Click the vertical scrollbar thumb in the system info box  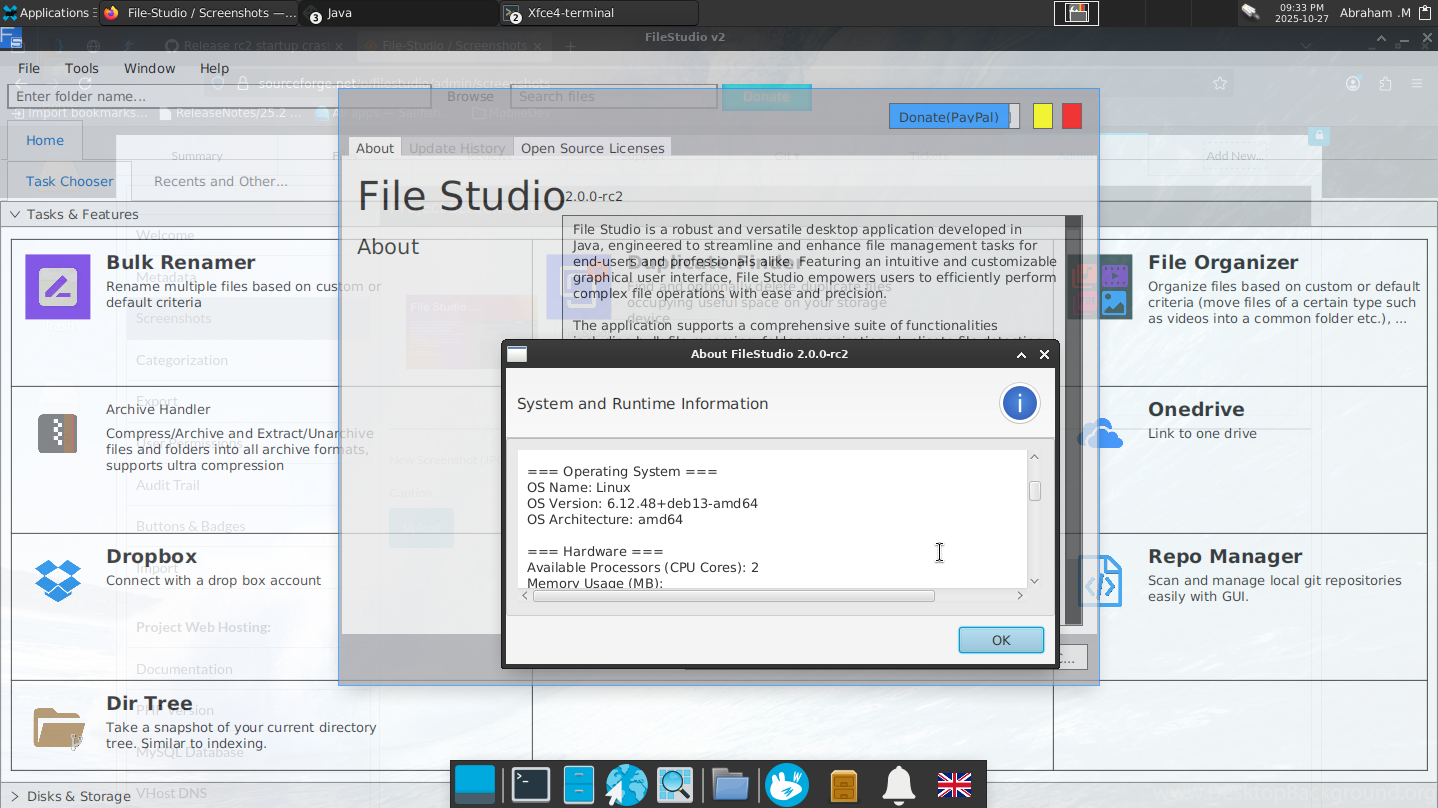point(1035,491)
